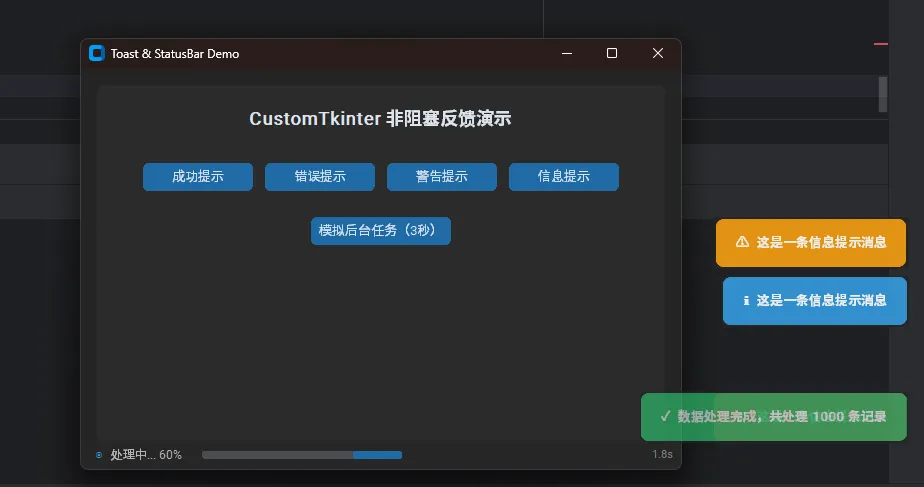Start the 模拟后台任务（3秒） button
Image resolution: width=924 pixels, height=487 pixels.
pos(381,231)
